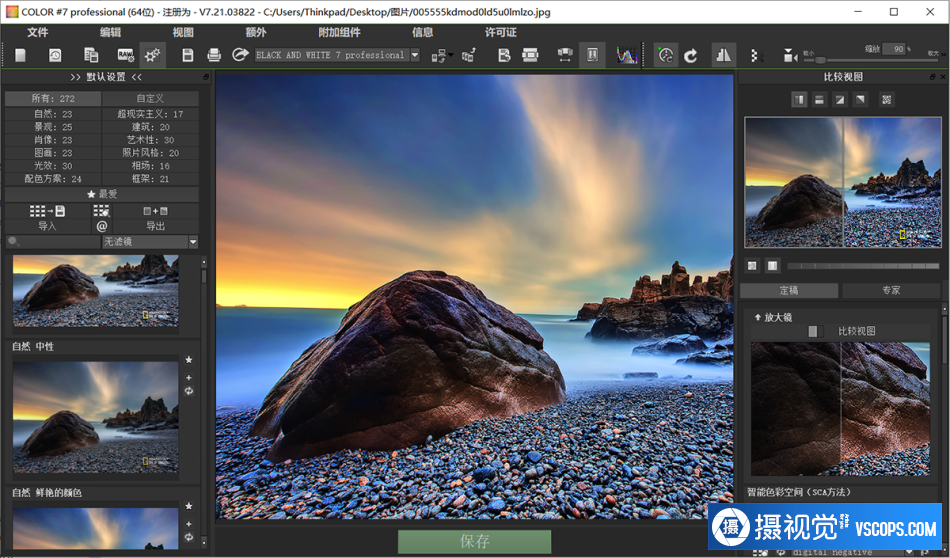Click the save-presets grid-to-disk icon

tap(47, 211)
